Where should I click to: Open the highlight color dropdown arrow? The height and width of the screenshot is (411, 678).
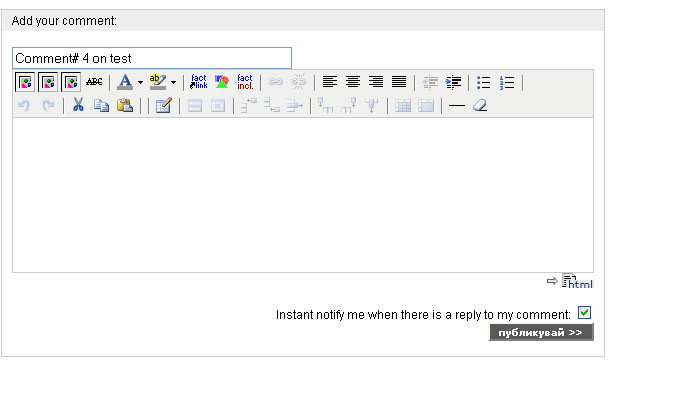click(173, 82)
